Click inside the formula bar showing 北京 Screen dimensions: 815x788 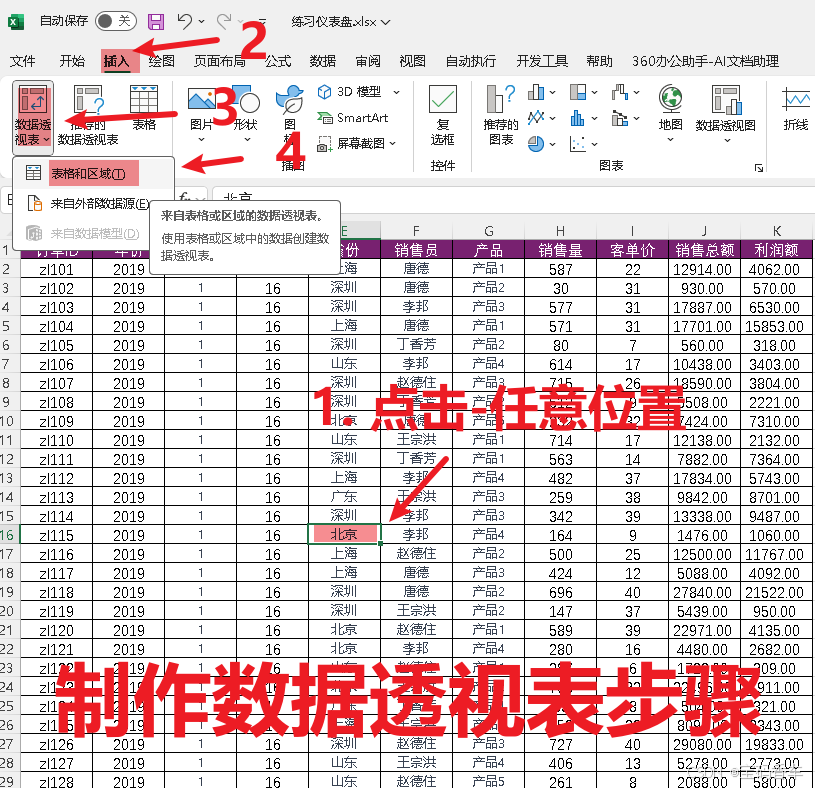pyautogui.click(x=512, y=199)
